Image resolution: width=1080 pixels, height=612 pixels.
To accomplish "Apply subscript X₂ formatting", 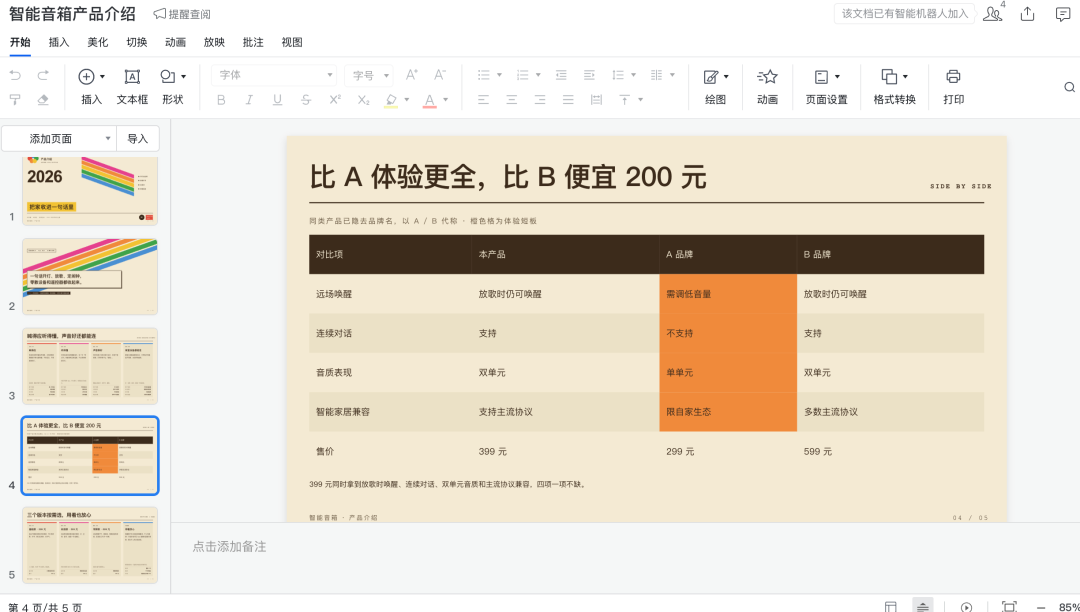I will click(363, 100).
